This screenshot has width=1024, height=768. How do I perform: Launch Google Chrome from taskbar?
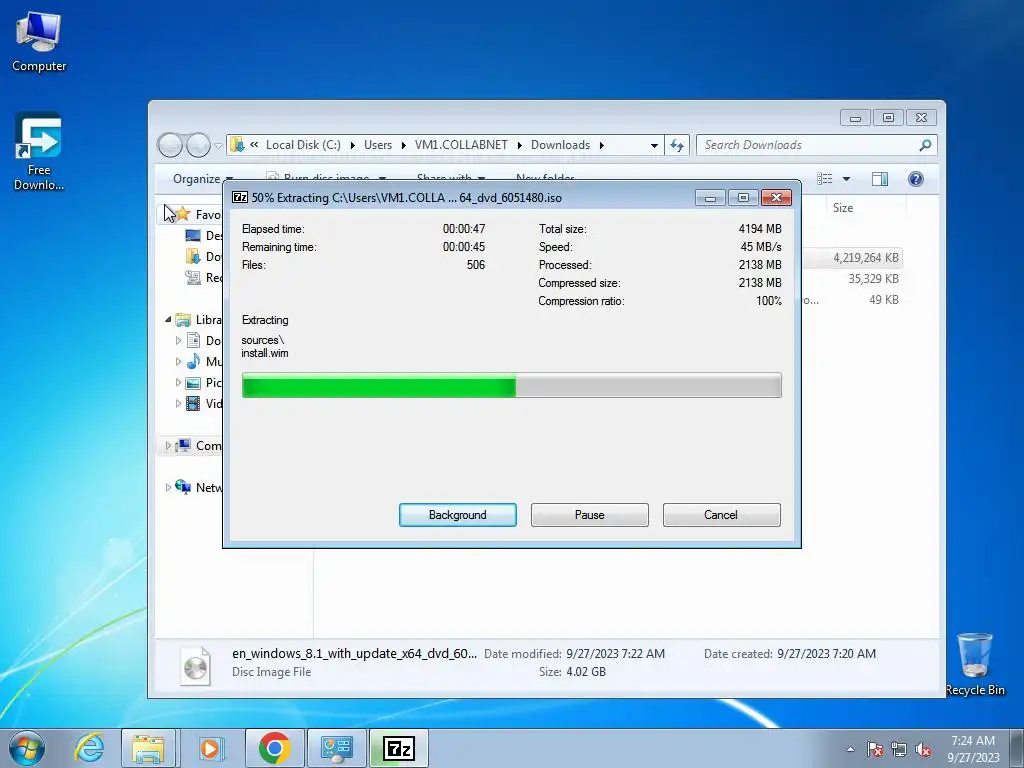tap(274, 748)
